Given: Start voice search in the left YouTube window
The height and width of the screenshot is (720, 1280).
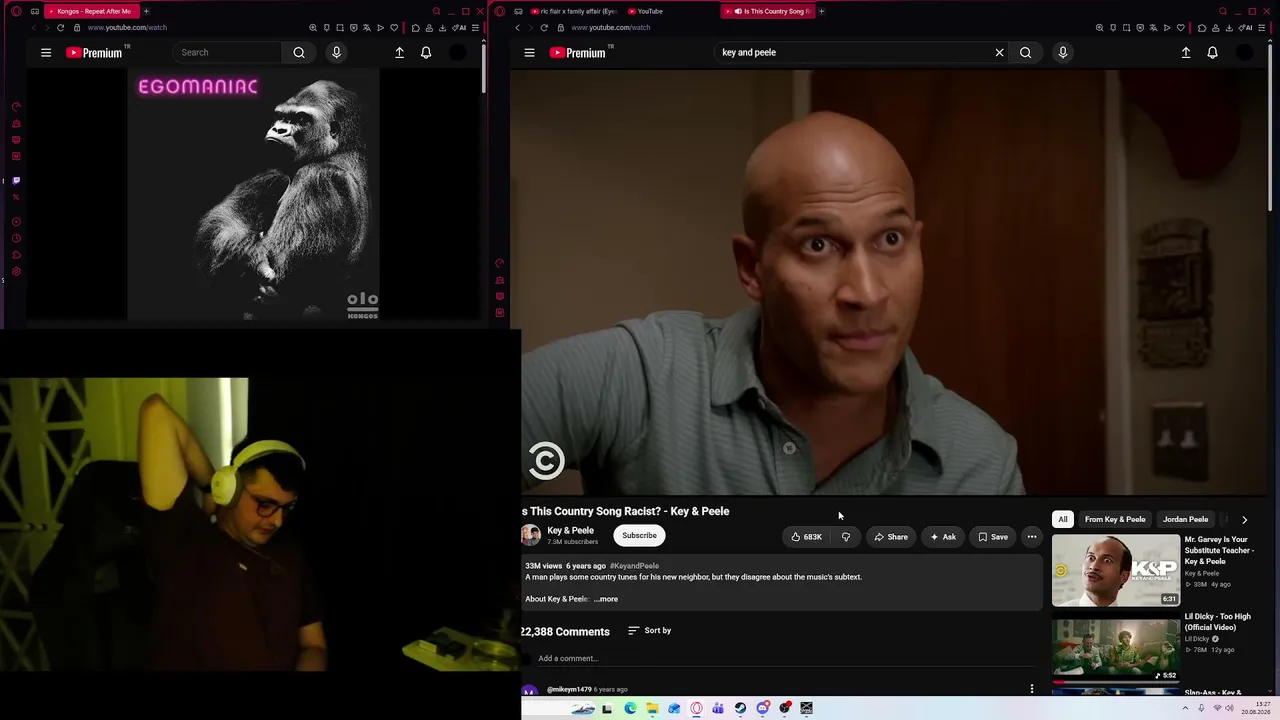Looking at the screenshot, I should pyautogui.click(x=336, y=52).
